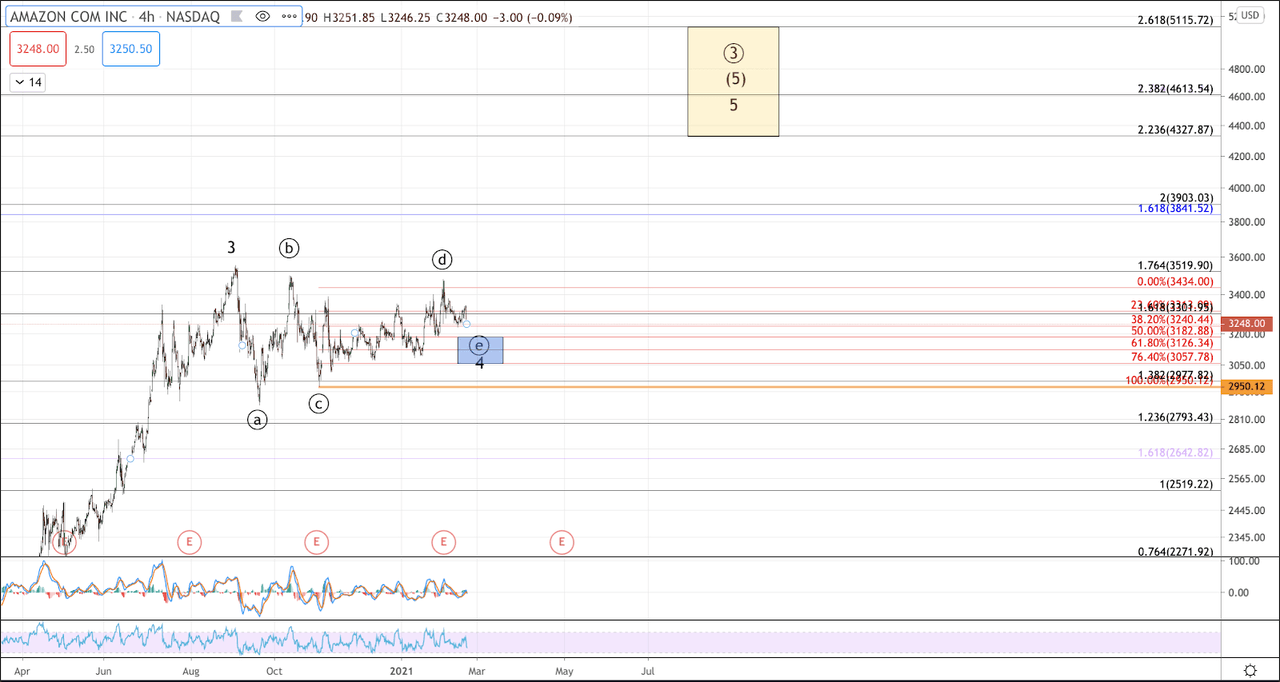Select the wave 3 label at the peak
Image resolution: width=1280 pixels, height=682 pixels.
pos(231,247)
